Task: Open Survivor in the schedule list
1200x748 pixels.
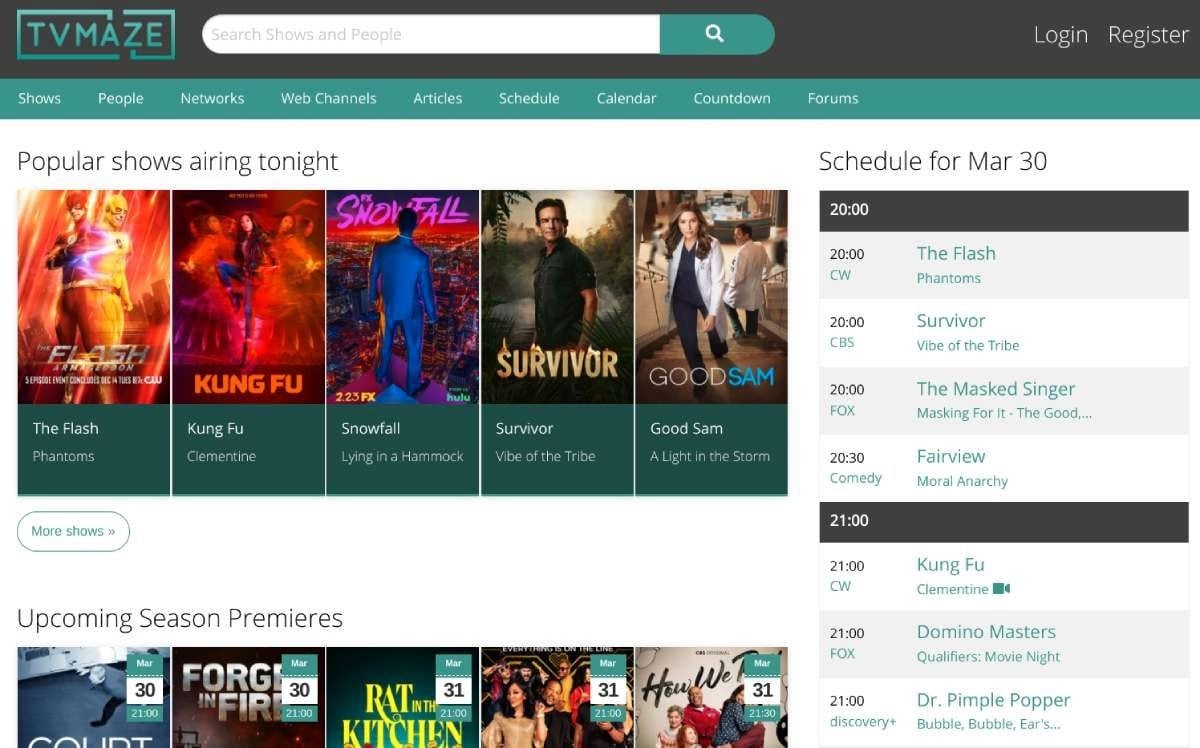Action: (x=951, y=320)
